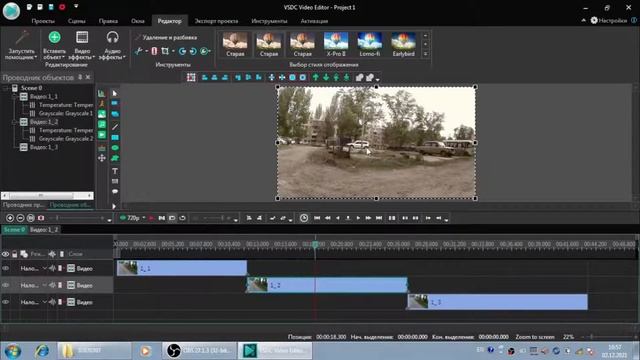640x360 pixels.
Task: Mute audio on the second Видео layer
Action: (52, 285)
